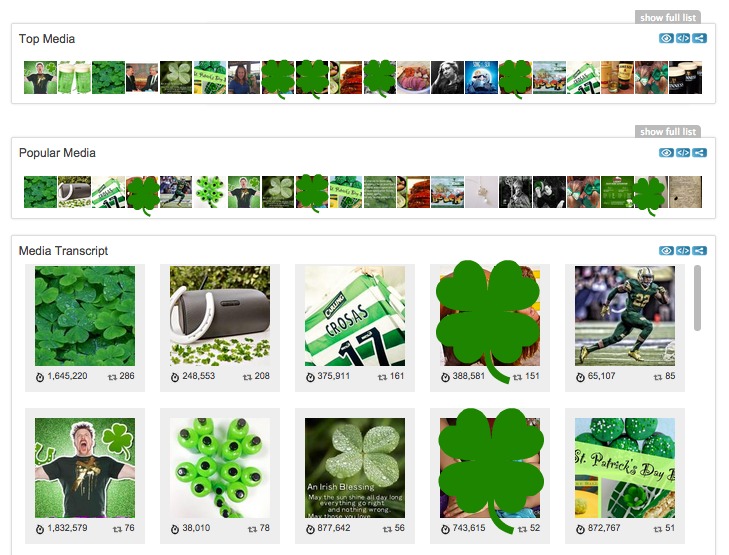Click share icon in Media Transcript panel

699,251
